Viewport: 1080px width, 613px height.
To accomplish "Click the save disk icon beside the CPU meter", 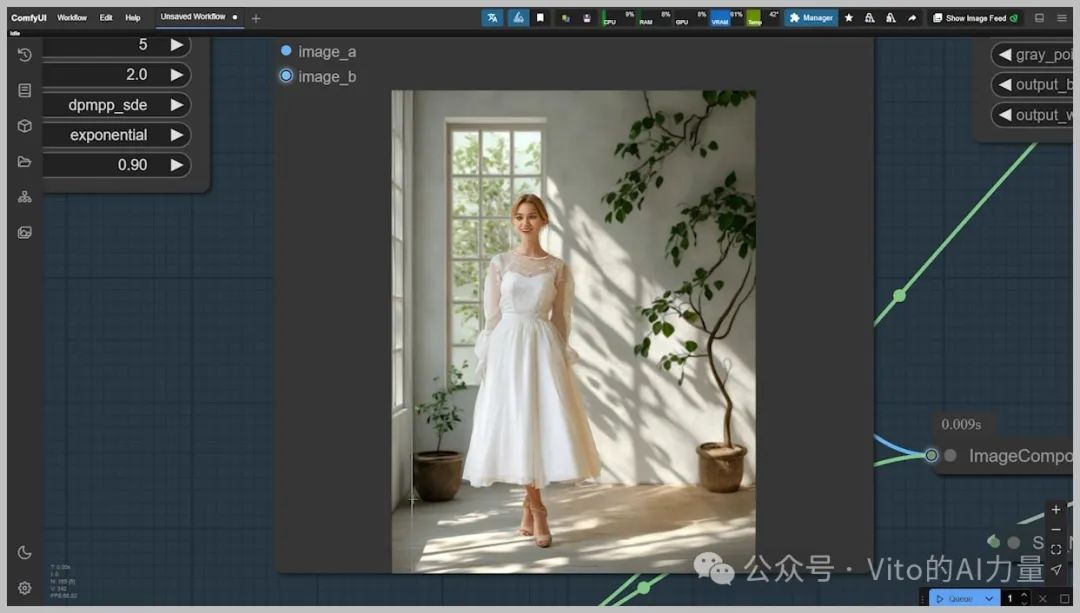I will pyautogui.click(x=587, y=19).
